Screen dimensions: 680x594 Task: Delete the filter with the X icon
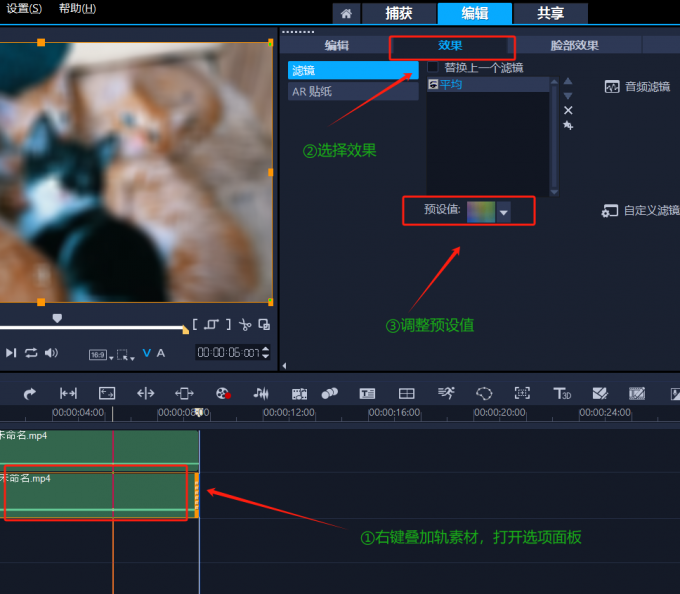(568, 110)
